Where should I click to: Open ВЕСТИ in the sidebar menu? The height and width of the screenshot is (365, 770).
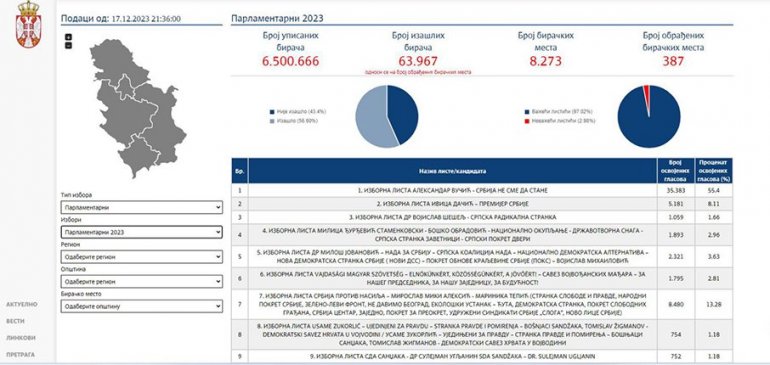coord(16,321)
